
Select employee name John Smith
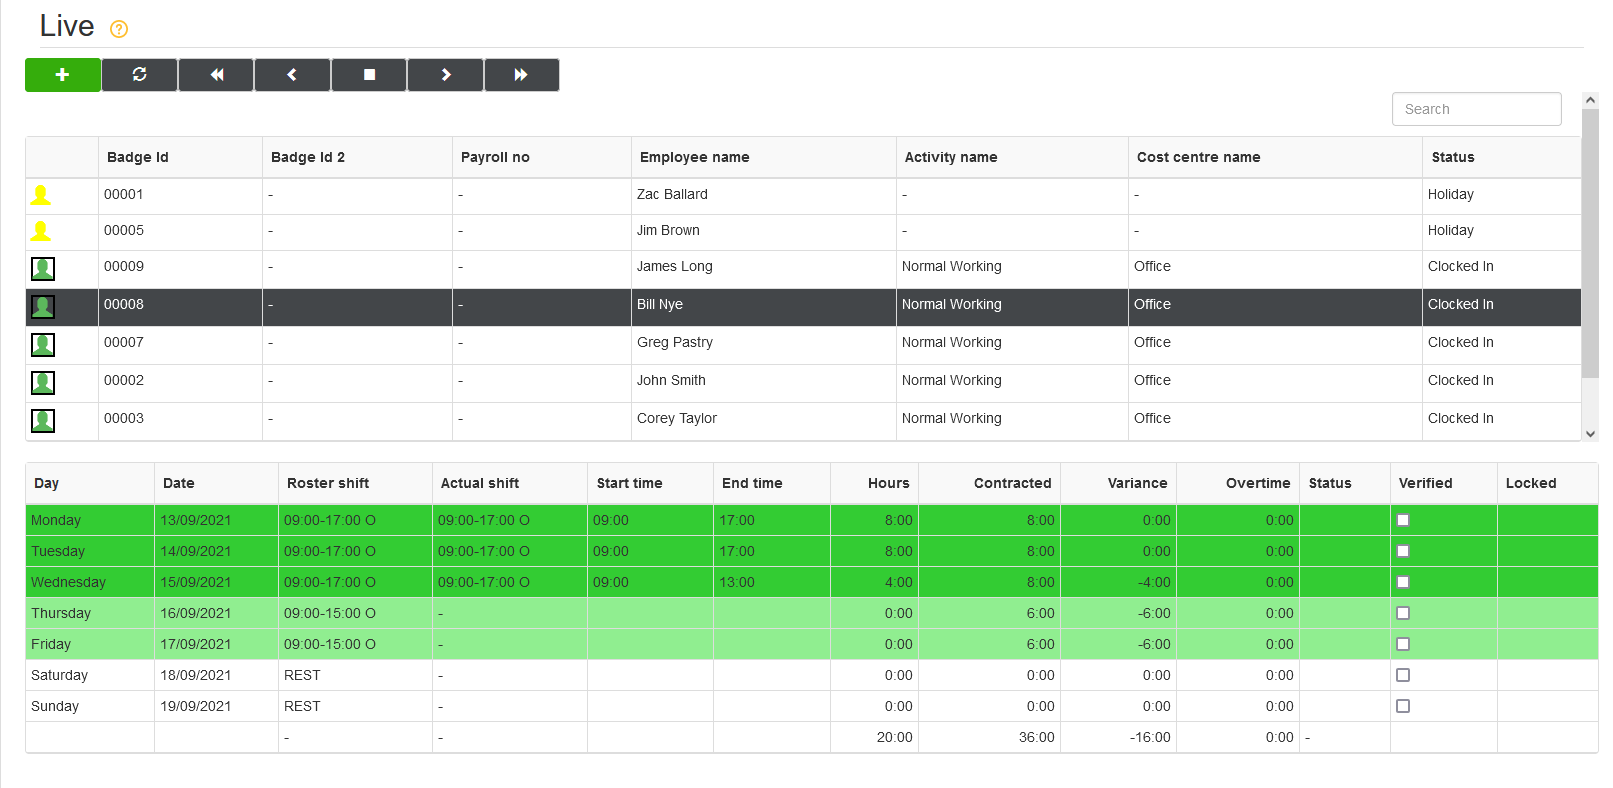point(671,381)
